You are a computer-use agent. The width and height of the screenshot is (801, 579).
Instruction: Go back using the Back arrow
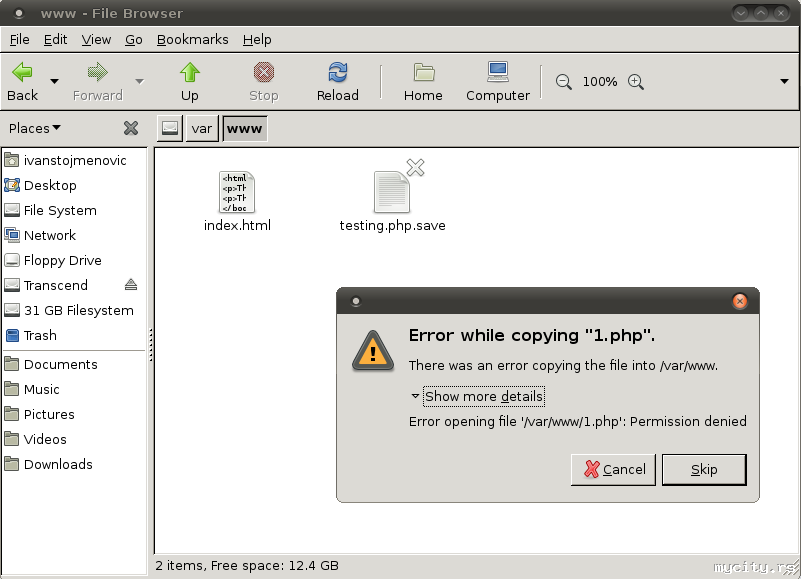22,82
